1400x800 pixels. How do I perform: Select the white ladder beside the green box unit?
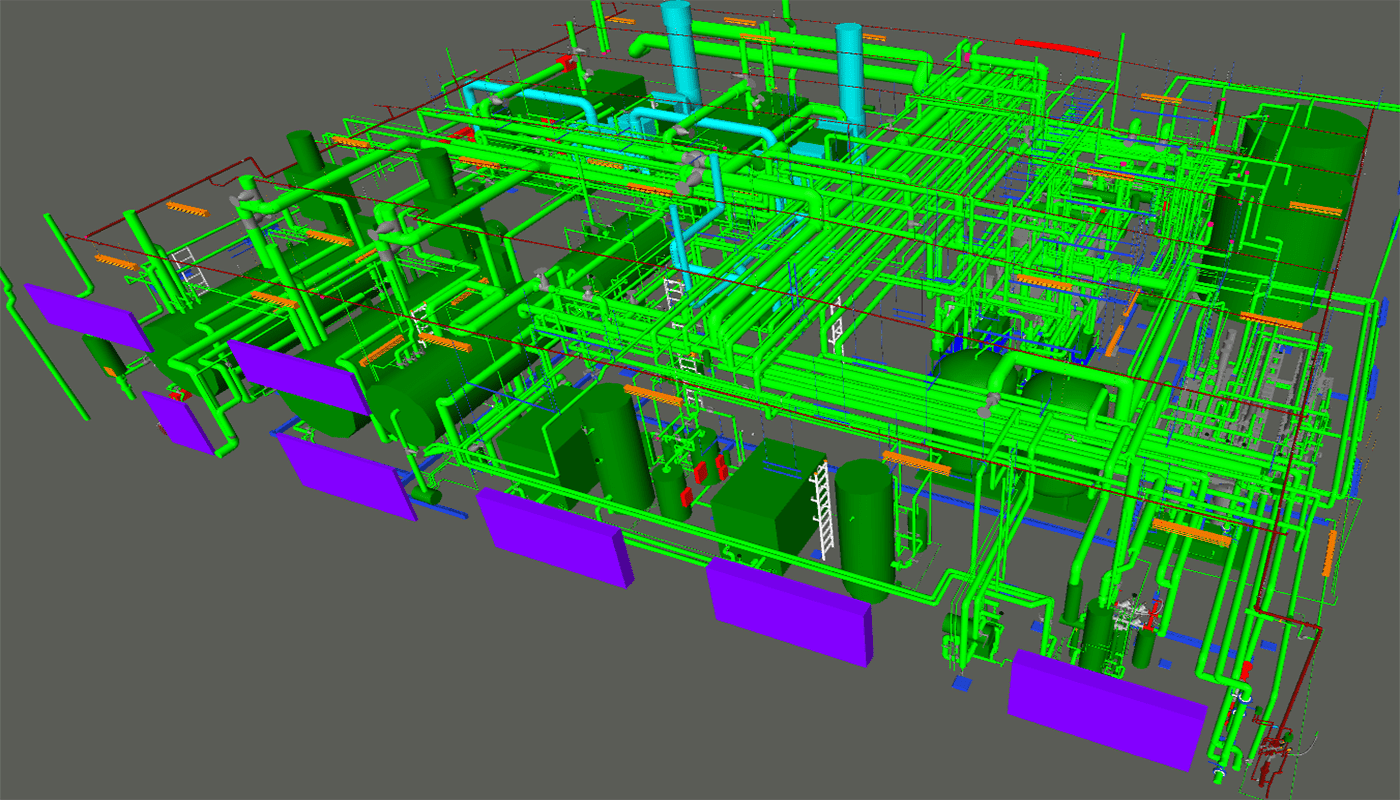tap(822, 510)
